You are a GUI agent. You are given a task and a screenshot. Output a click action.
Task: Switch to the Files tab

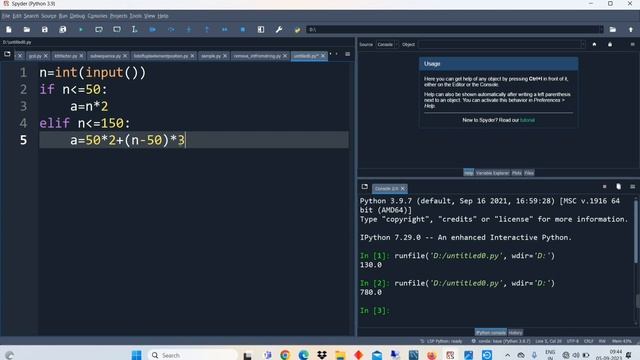click(529, 173)
